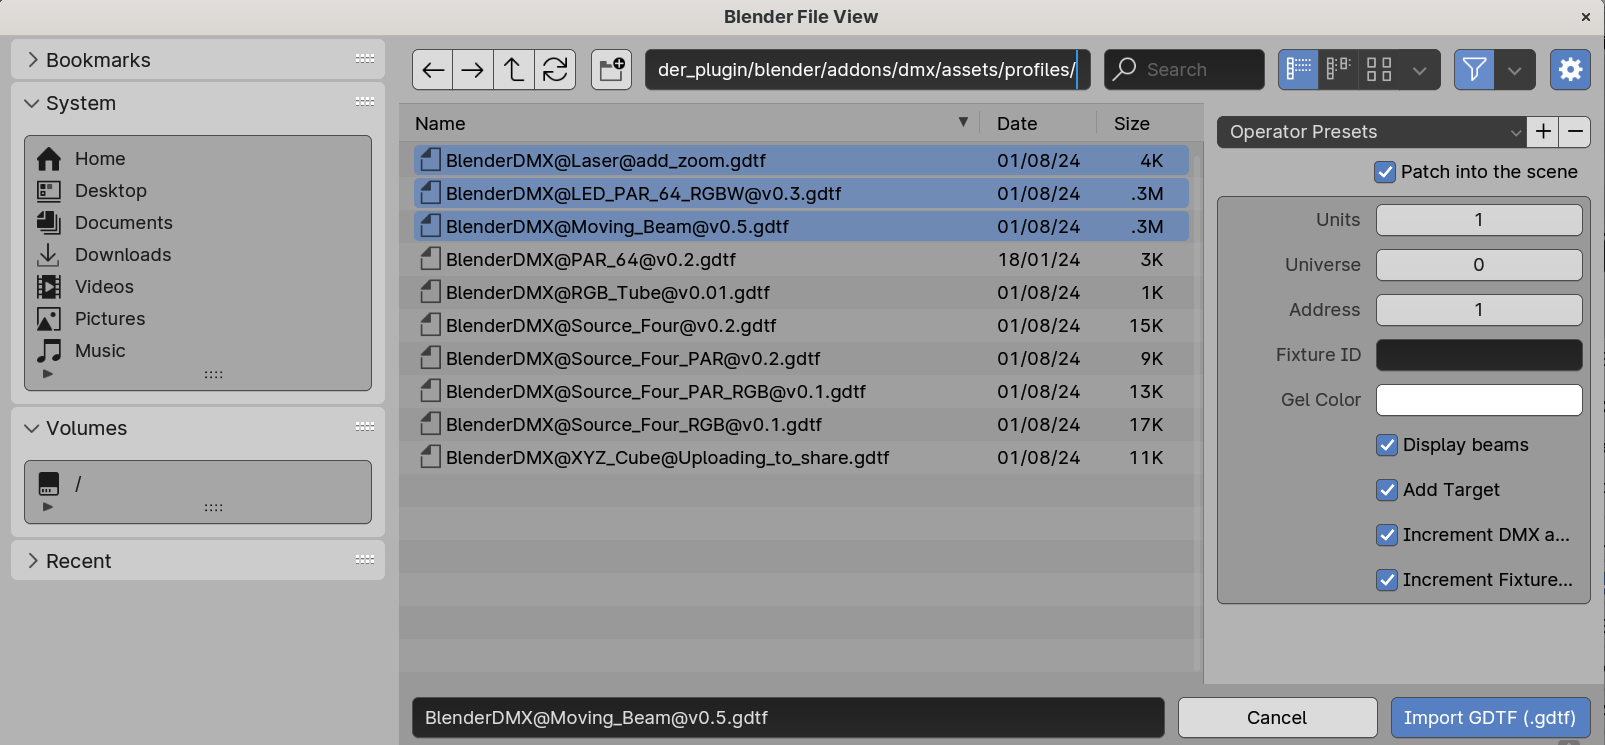Remove operator preset with minus
This screenshot has height=745, width=1605.
click(1575, 132)
